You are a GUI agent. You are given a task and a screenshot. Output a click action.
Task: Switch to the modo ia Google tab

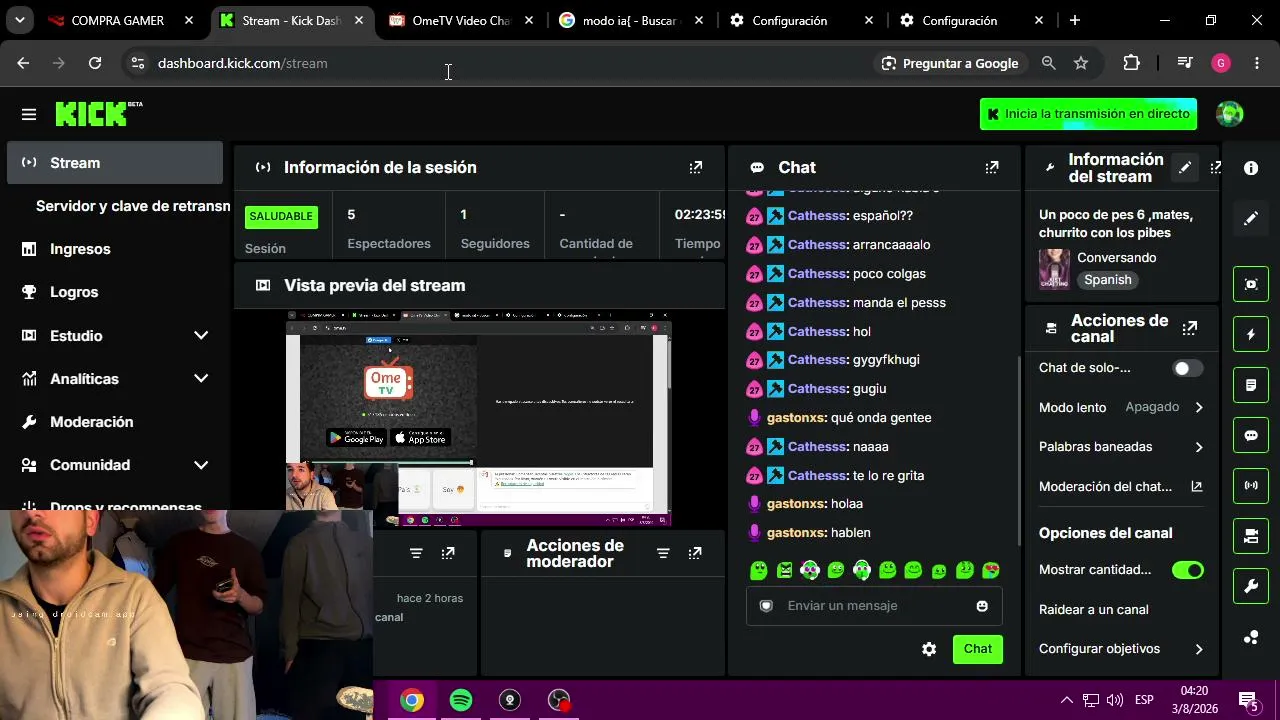[x=631, y=20]
